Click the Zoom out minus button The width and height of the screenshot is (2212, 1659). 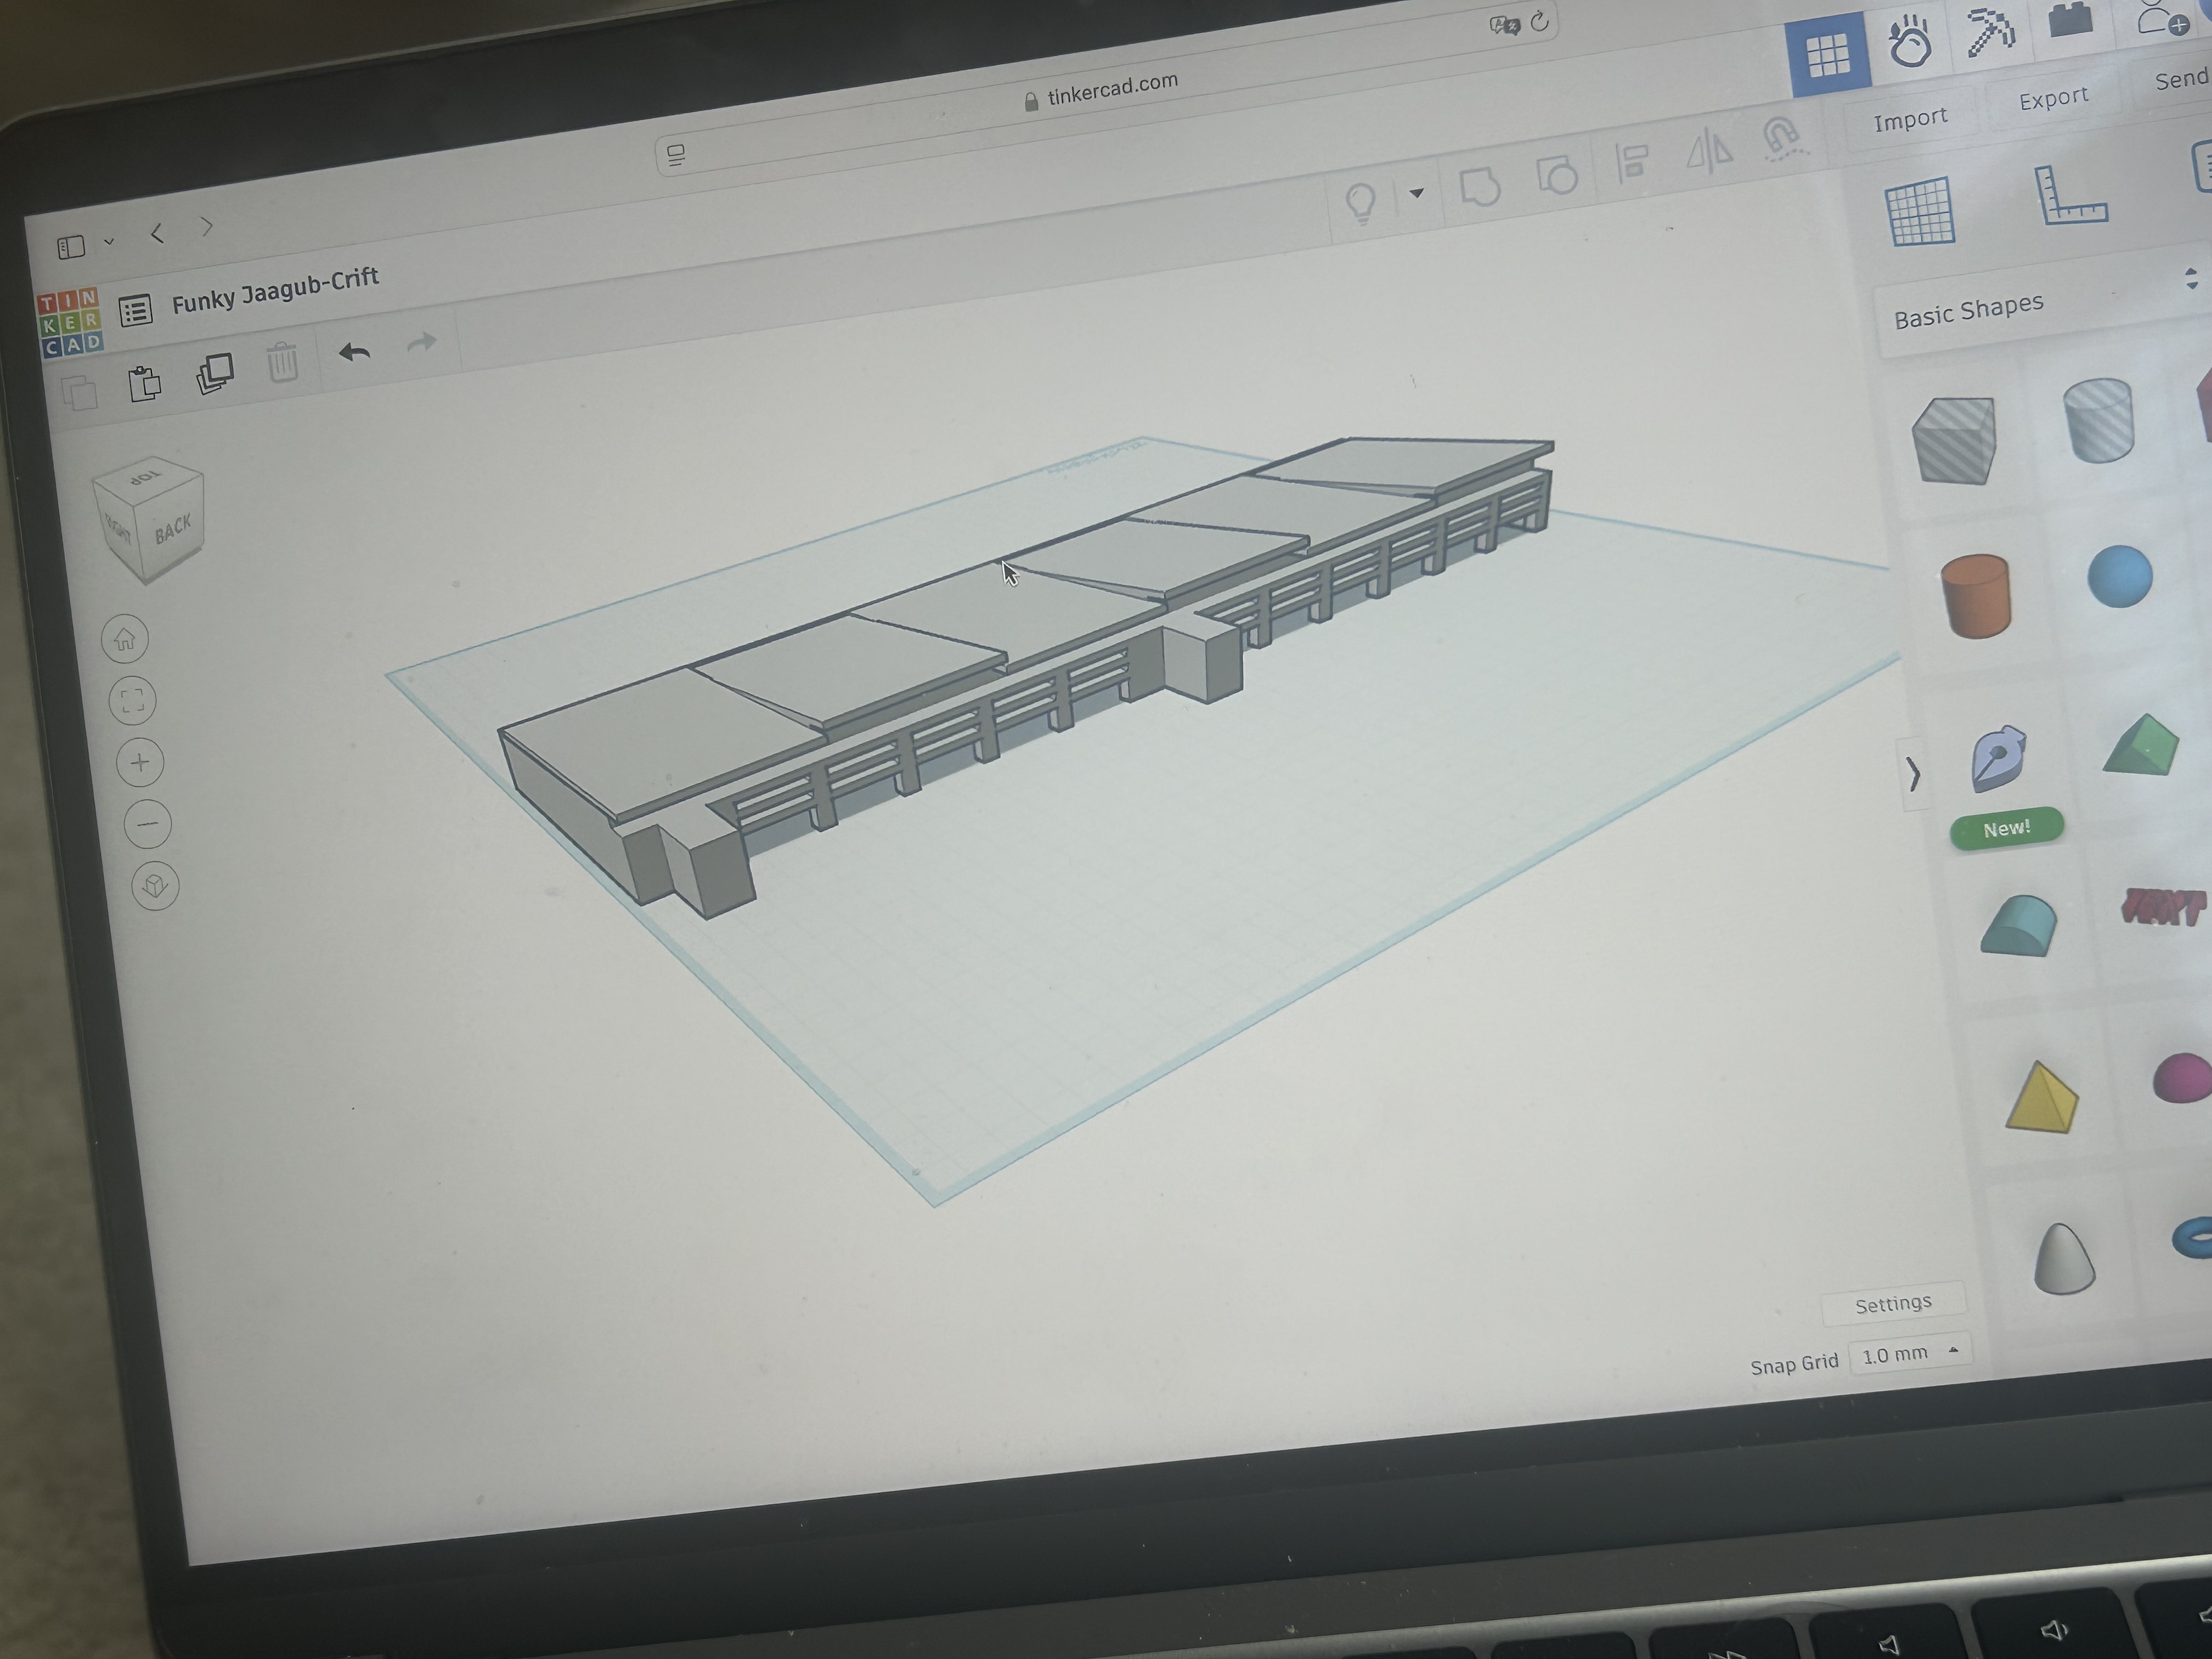click(x=148, y=825)
